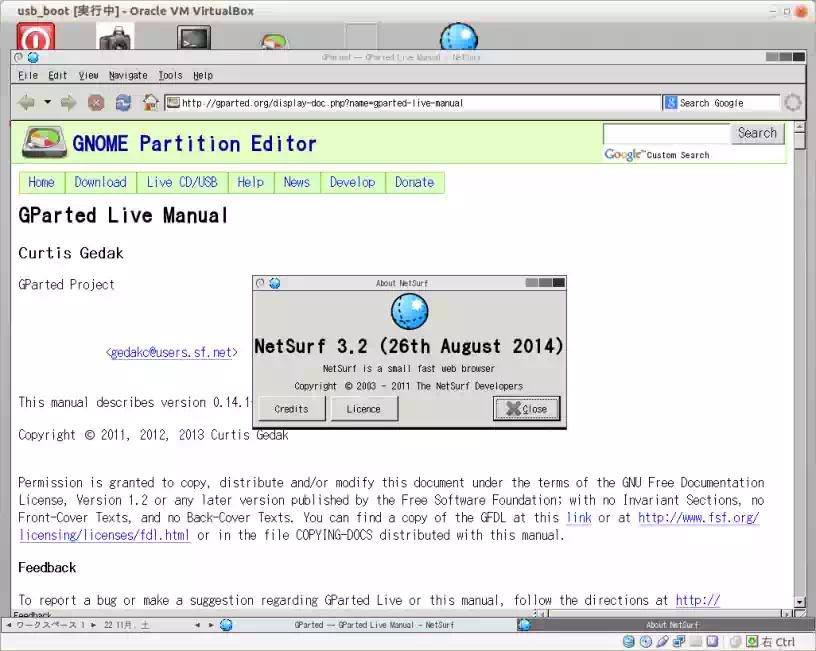
Task: Click About NetSurf window menu icon
Action: pos(260,283)
